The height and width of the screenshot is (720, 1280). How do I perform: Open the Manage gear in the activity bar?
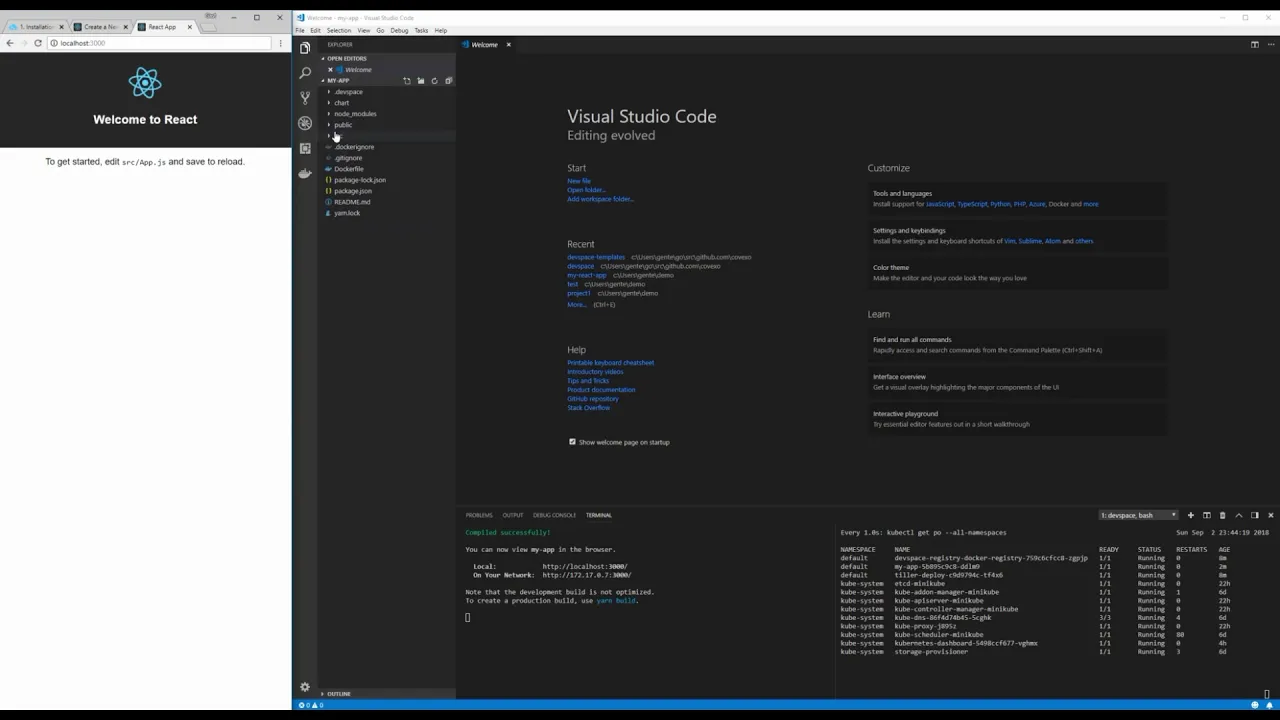[x=305, y=687]
